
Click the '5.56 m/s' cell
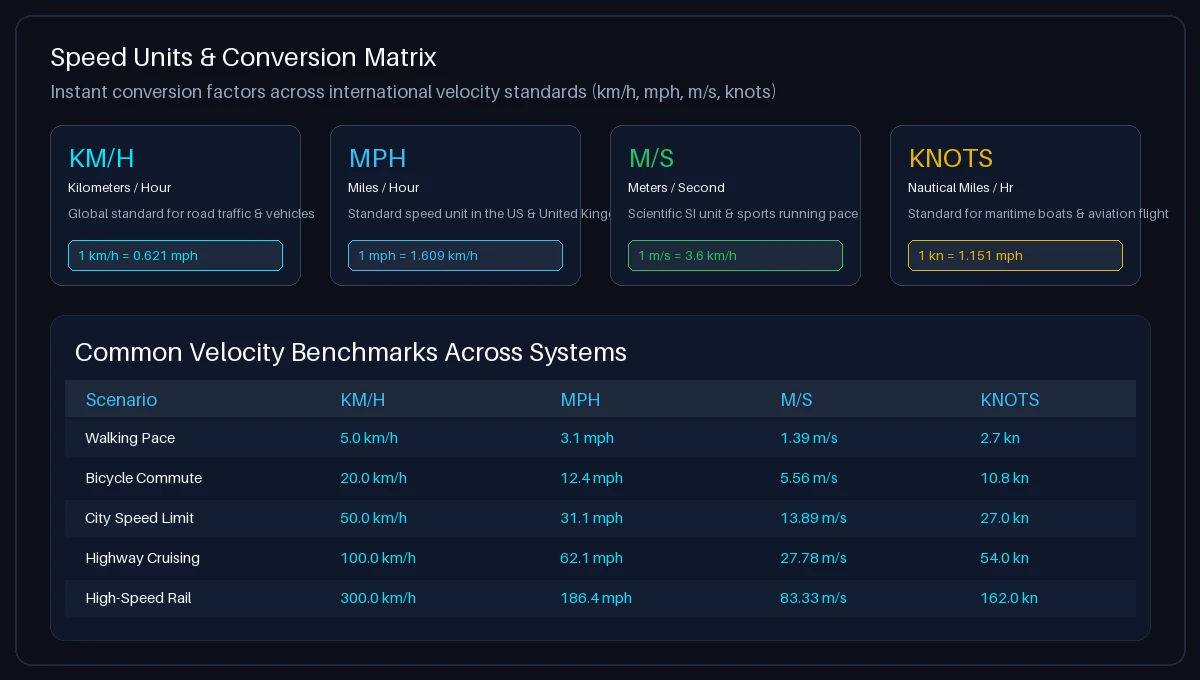809,478
